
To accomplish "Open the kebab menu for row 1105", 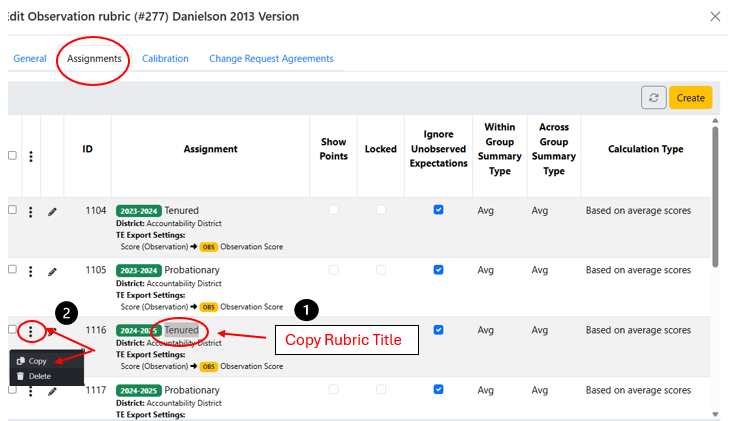I will click(30, 271).
